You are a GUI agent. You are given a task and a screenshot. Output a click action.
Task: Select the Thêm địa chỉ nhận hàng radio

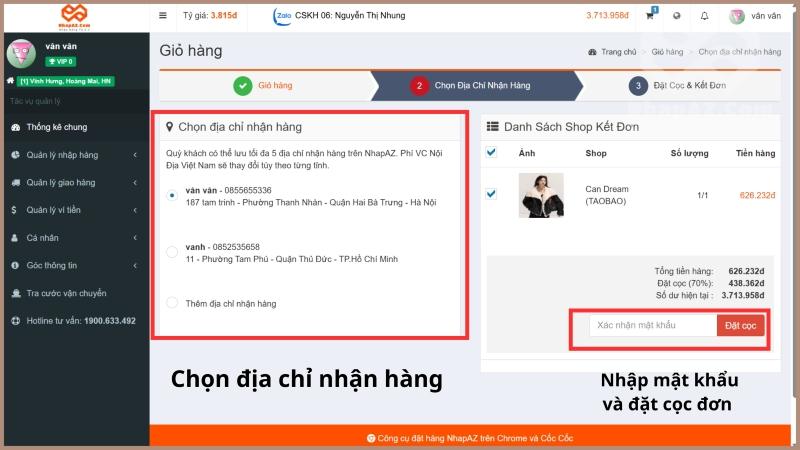click(x=172, y=303)
